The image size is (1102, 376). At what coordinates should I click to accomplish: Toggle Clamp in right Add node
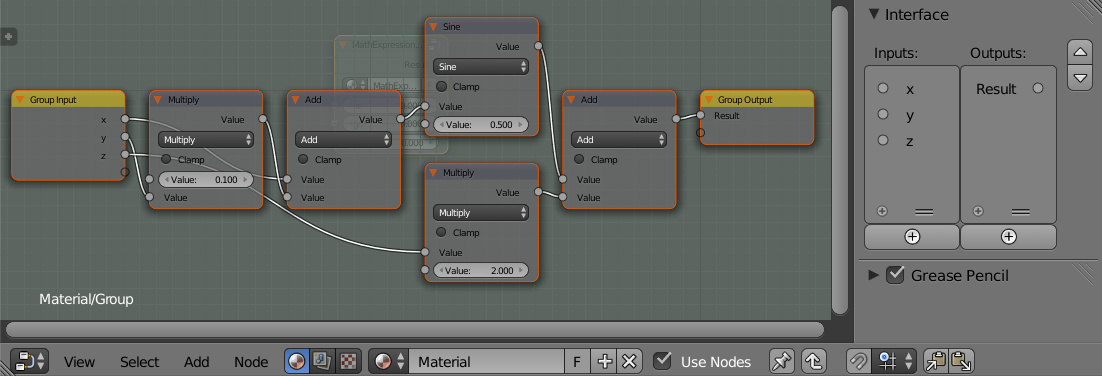click(580, 160)
